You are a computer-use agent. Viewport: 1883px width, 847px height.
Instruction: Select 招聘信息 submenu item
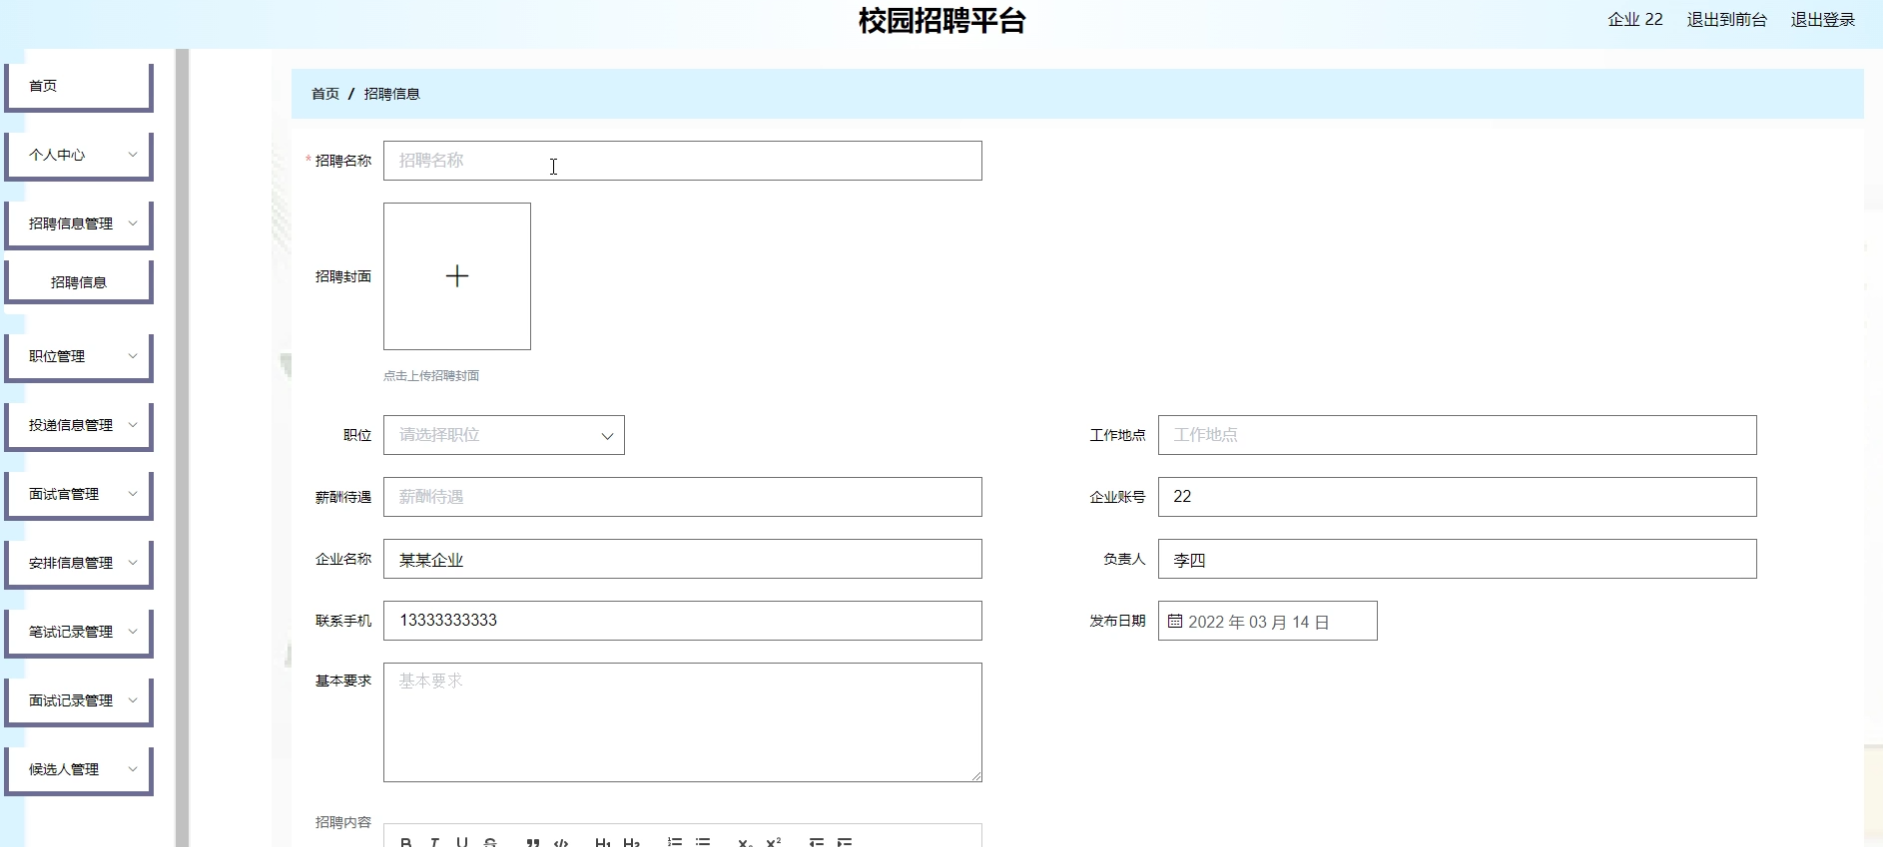(x=79, y=282)
